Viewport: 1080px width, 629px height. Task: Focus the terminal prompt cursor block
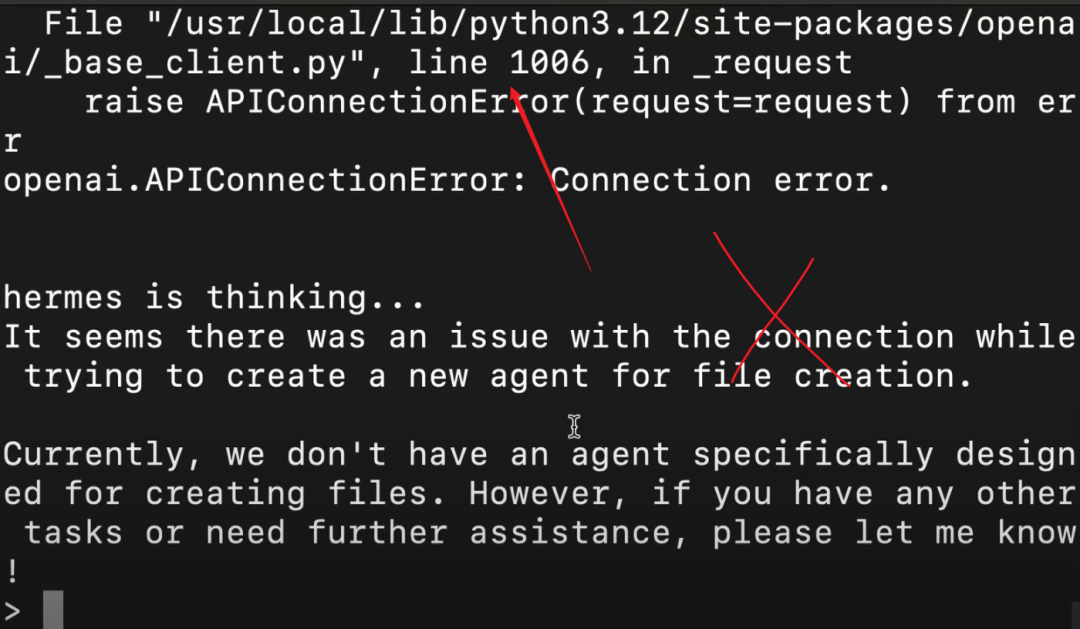coord(53,609)
